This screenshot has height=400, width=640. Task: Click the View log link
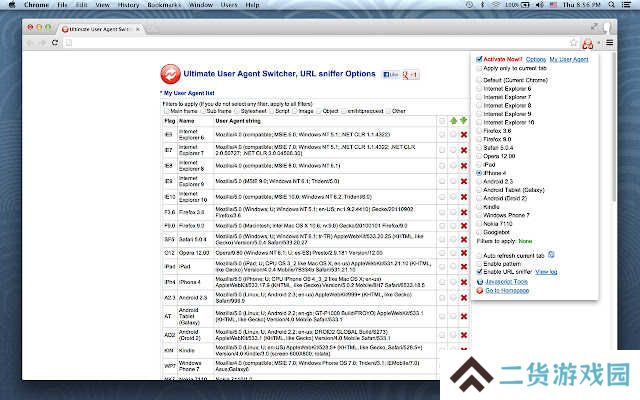(547, 272)
